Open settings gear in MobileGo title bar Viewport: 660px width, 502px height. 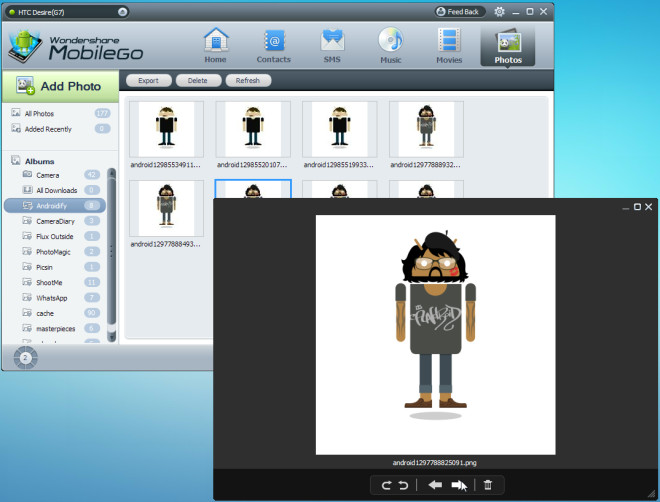tap(500, 12)
